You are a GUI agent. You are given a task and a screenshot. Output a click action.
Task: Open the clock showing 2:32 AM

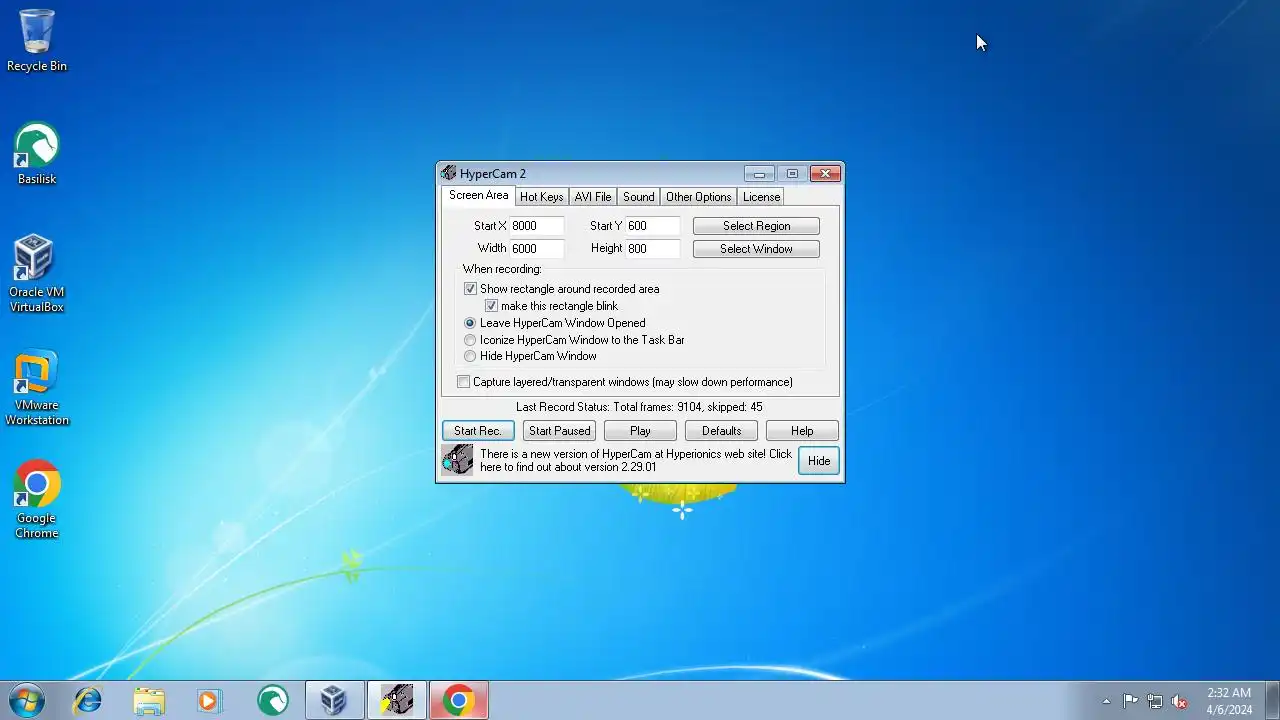pos(1229,701)
